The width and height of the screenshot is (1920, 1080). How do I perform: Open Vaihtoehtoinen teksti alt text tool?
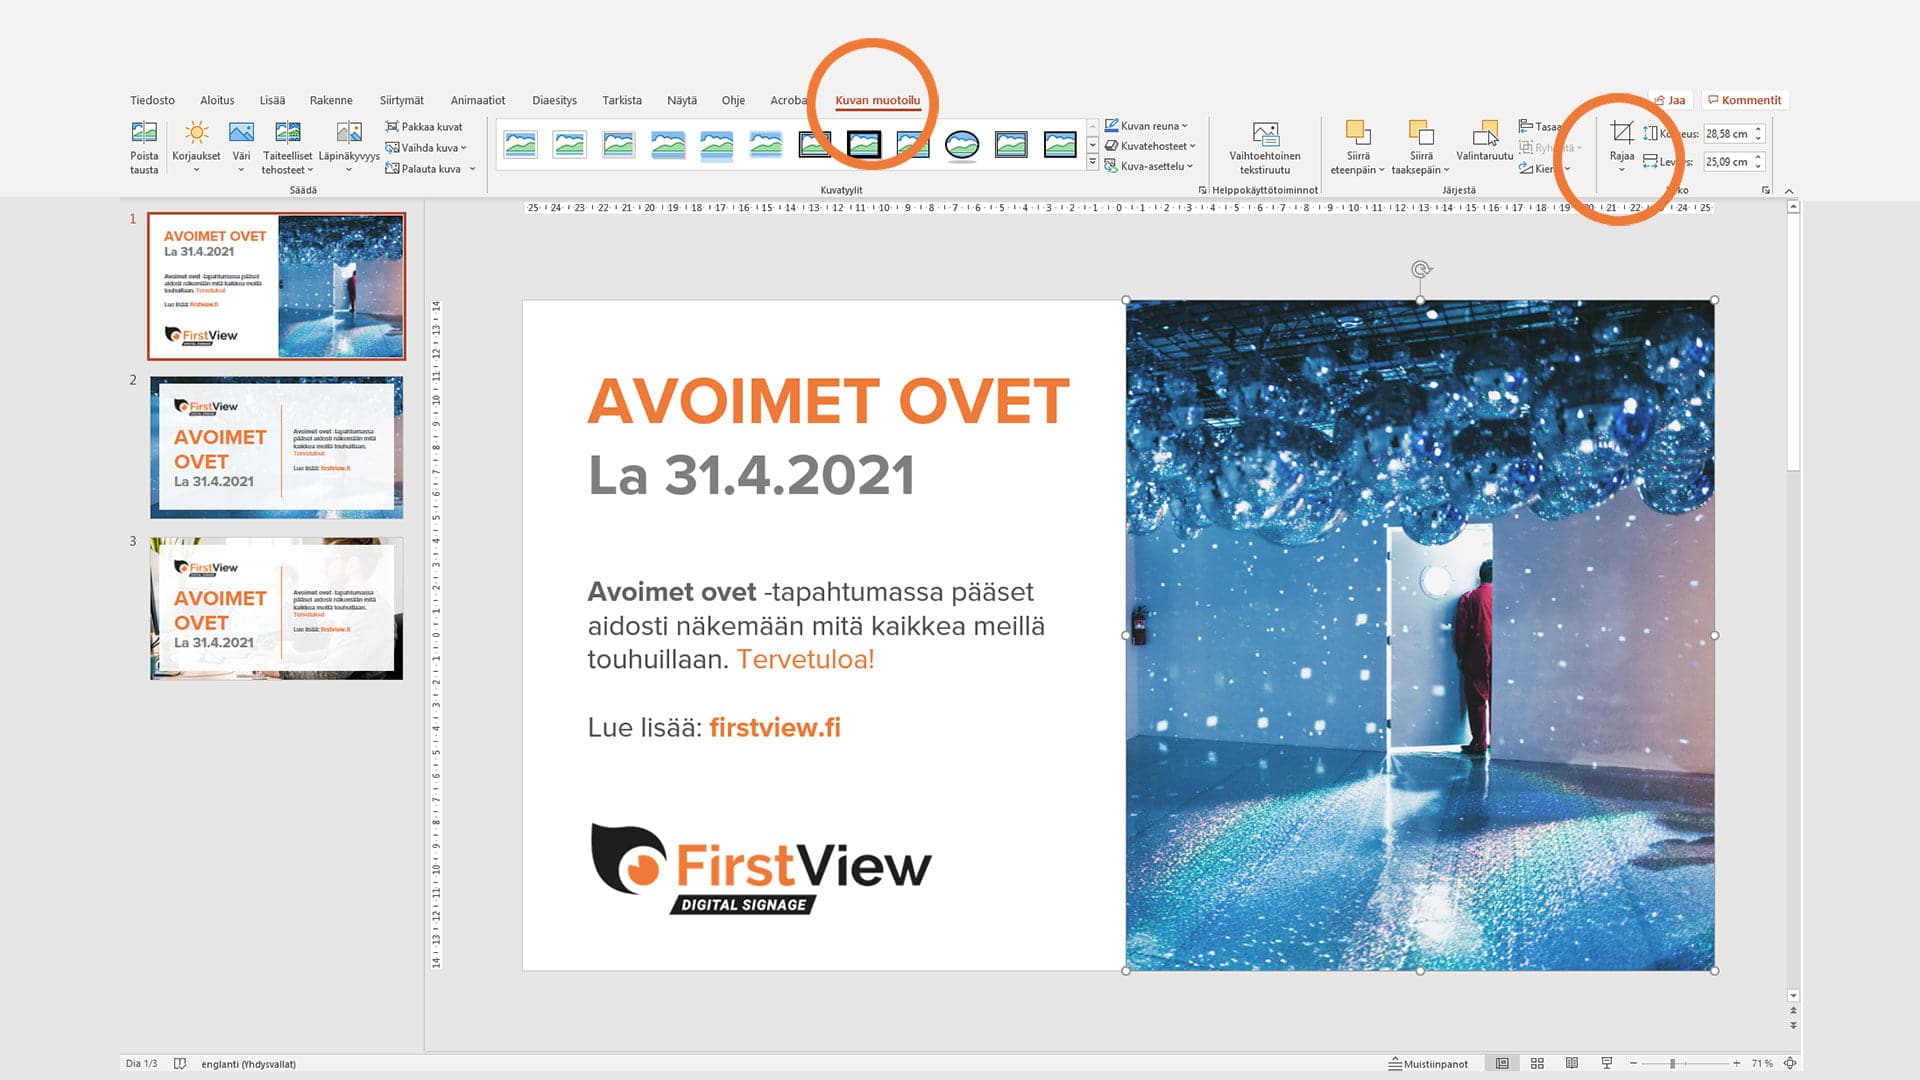coord(1265,147)
